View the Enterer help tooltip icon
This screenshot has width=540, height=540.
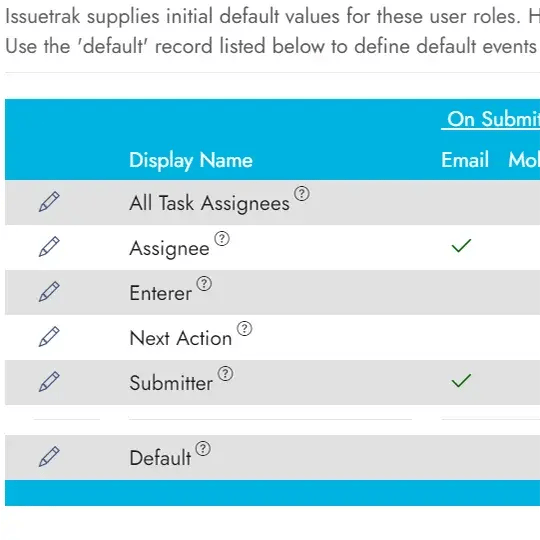(x=204, y=283)
